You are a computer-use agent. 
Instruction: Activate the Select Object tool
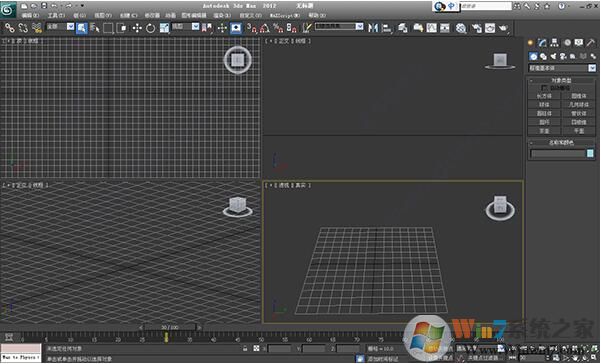82,28
